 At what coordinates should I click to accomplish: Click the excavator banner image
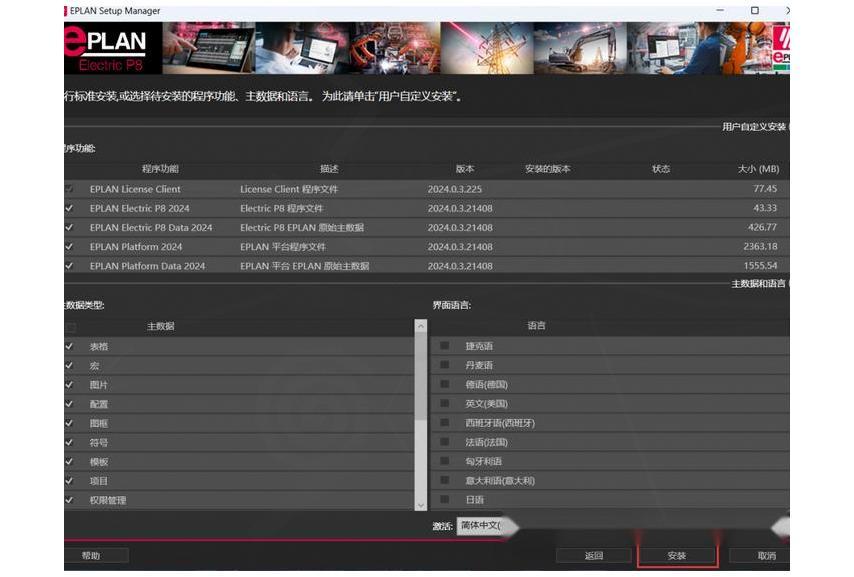pyautogui.click(x=580, y=48)
